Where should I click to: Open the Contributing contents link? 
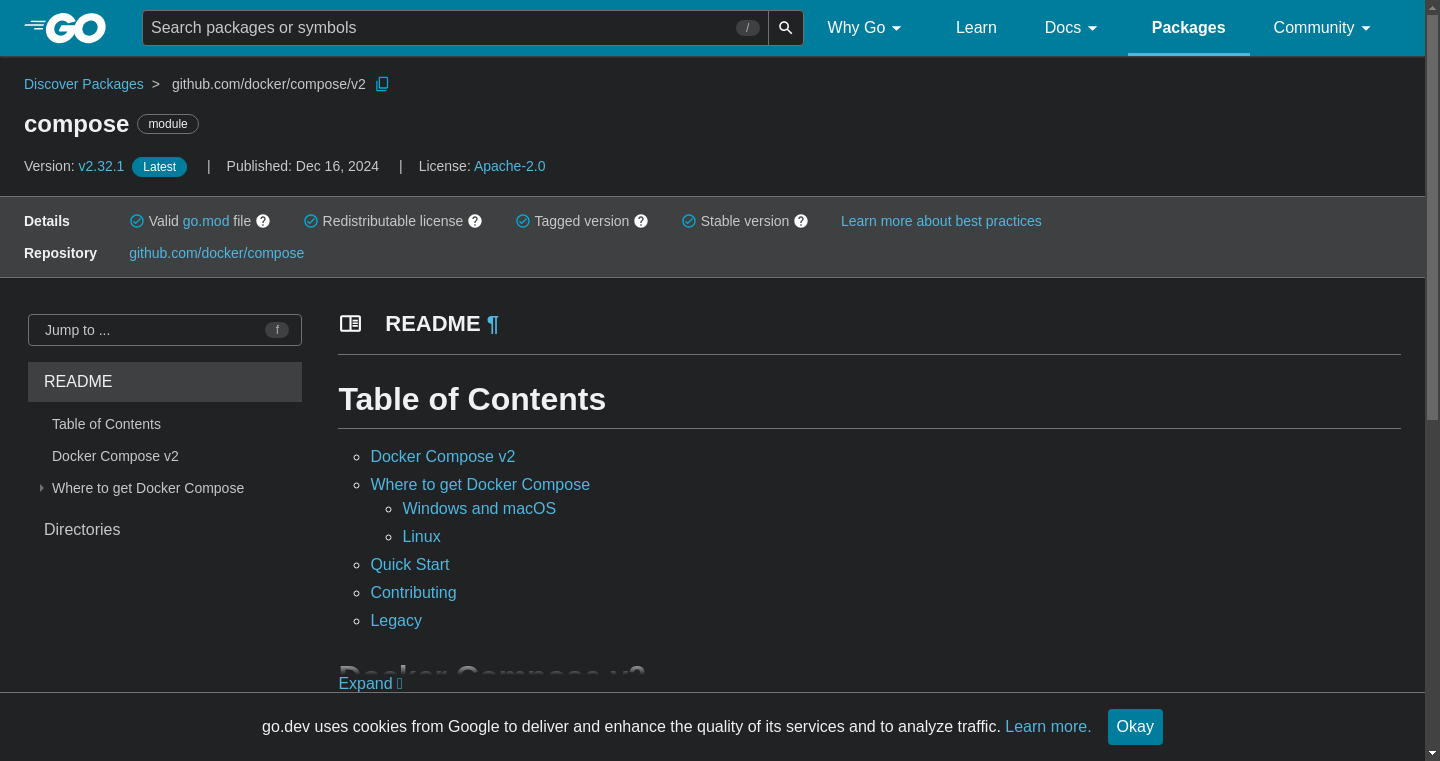pyautogui.click(x=413, y=592)
